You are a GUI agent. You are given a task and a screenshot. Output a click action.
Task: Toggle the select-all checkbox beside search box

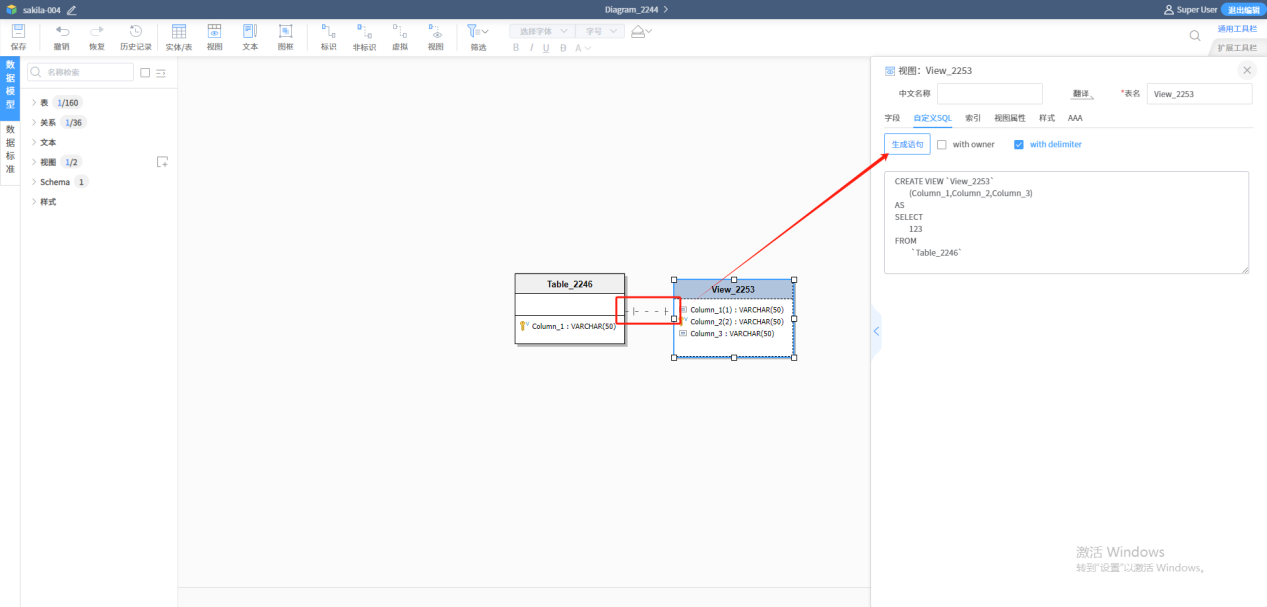pyautogui.click(x=145, y=73)
